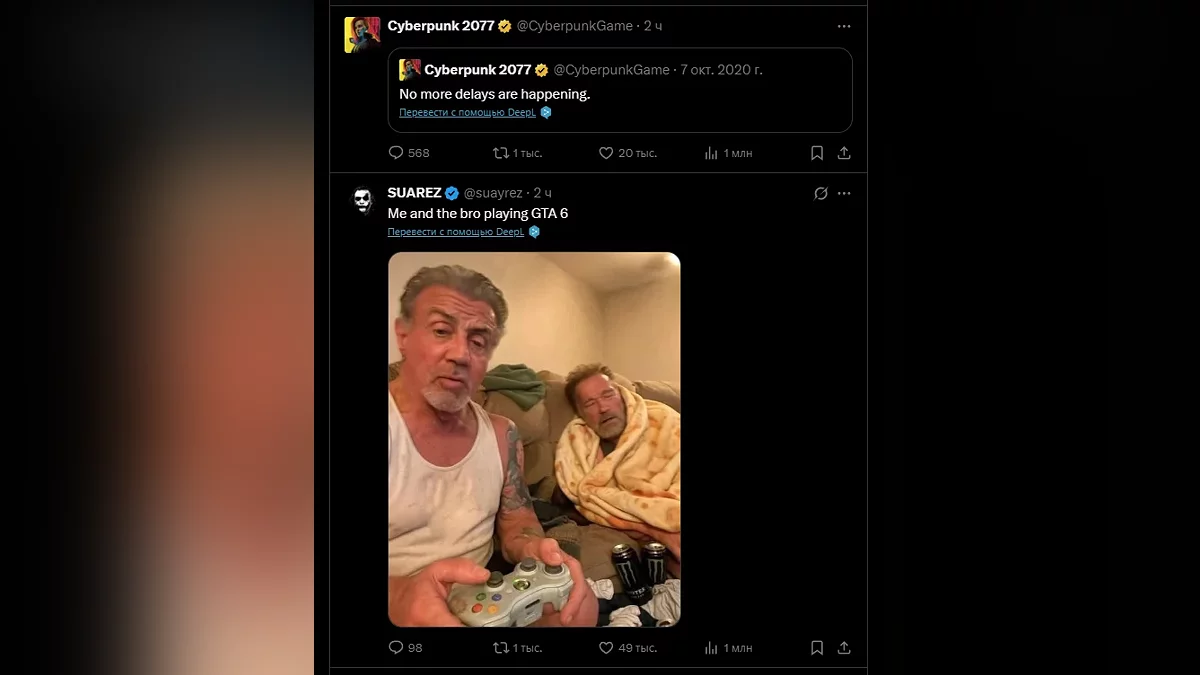Reply to the SUAREZ GTA 6 tweet
The height and width of the screenshot is (675, 1200).
396,648
